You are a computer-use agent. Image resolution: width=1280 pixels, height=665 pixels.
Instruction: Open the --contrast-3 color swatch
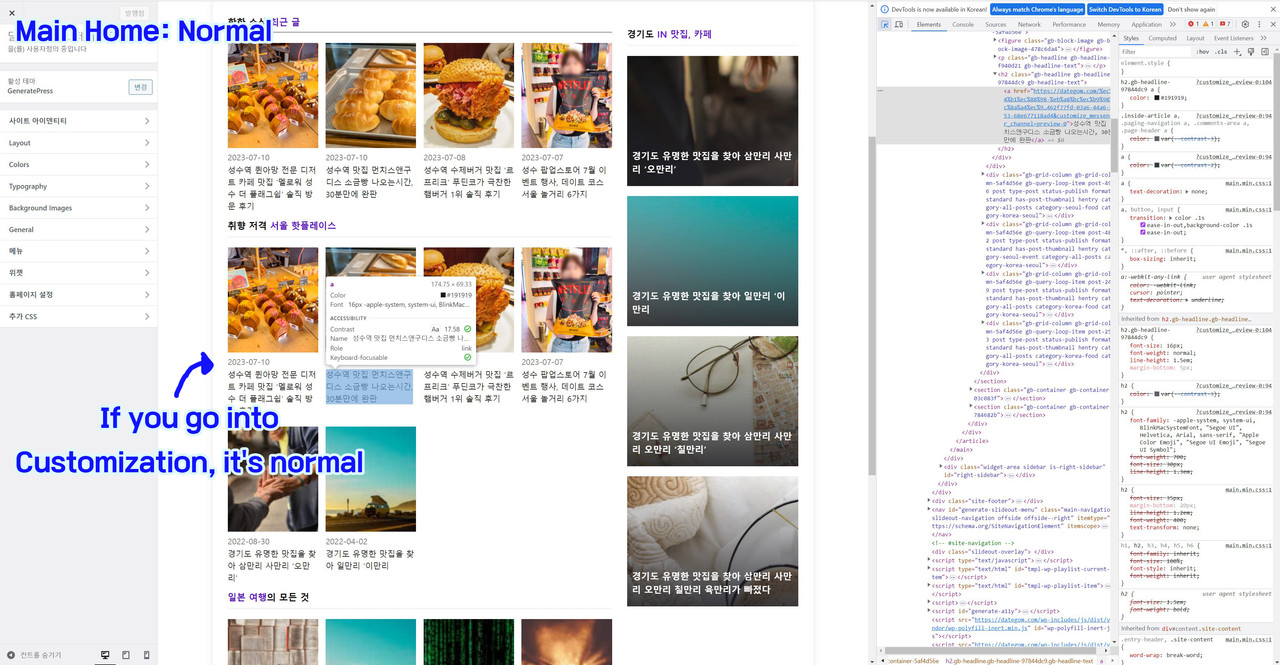coord(1158,139)
